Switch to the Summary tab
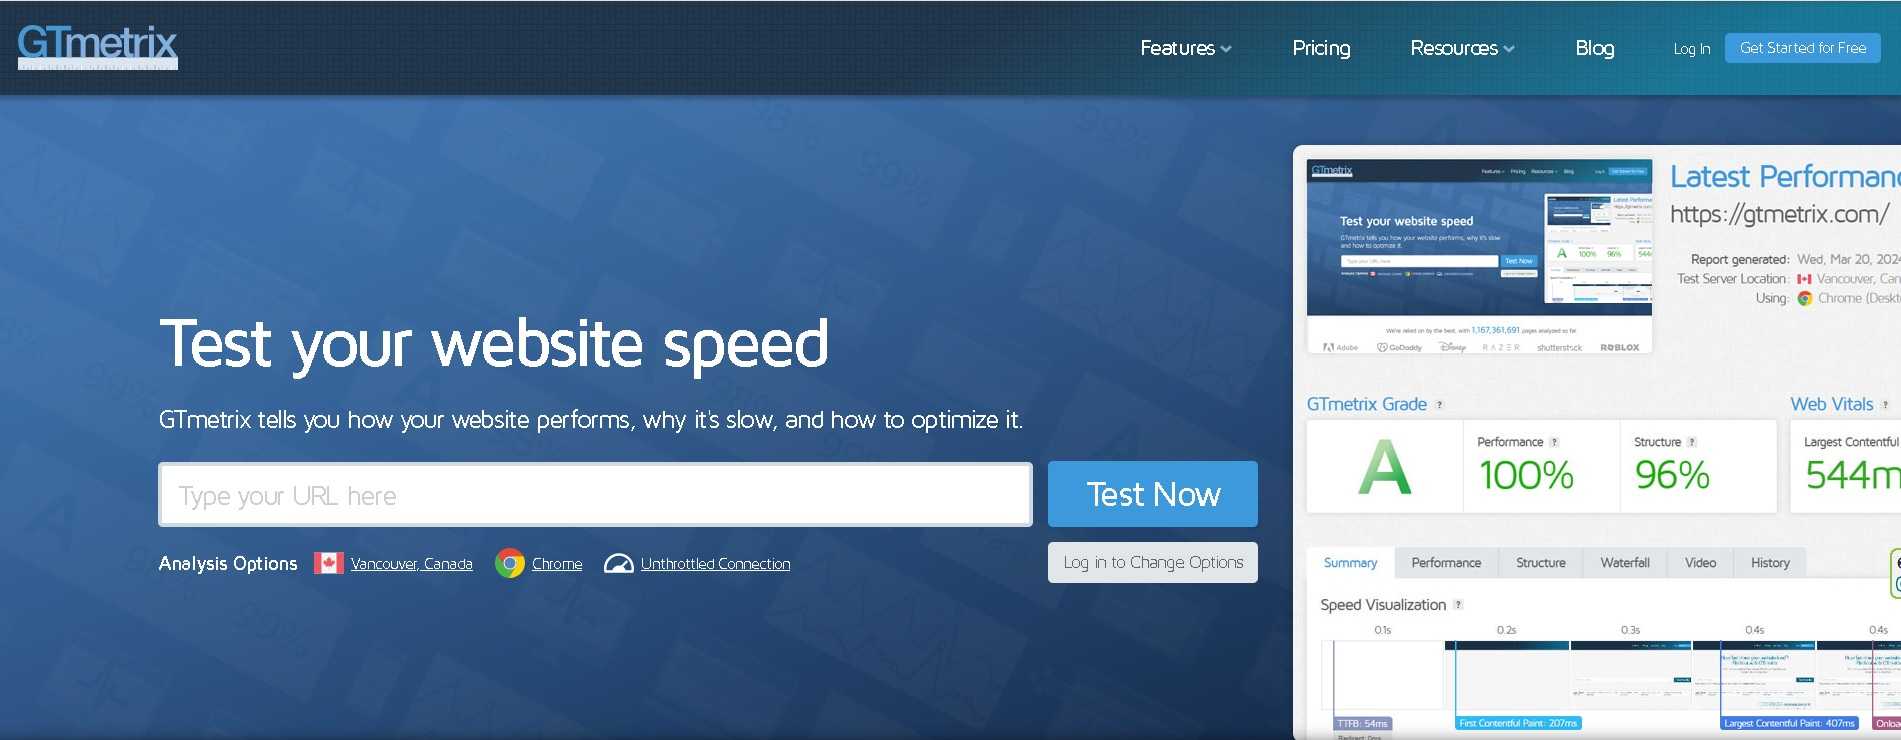Image resolution: width=1901 pixels, height=740 pixels. [x=1350, y=563]
